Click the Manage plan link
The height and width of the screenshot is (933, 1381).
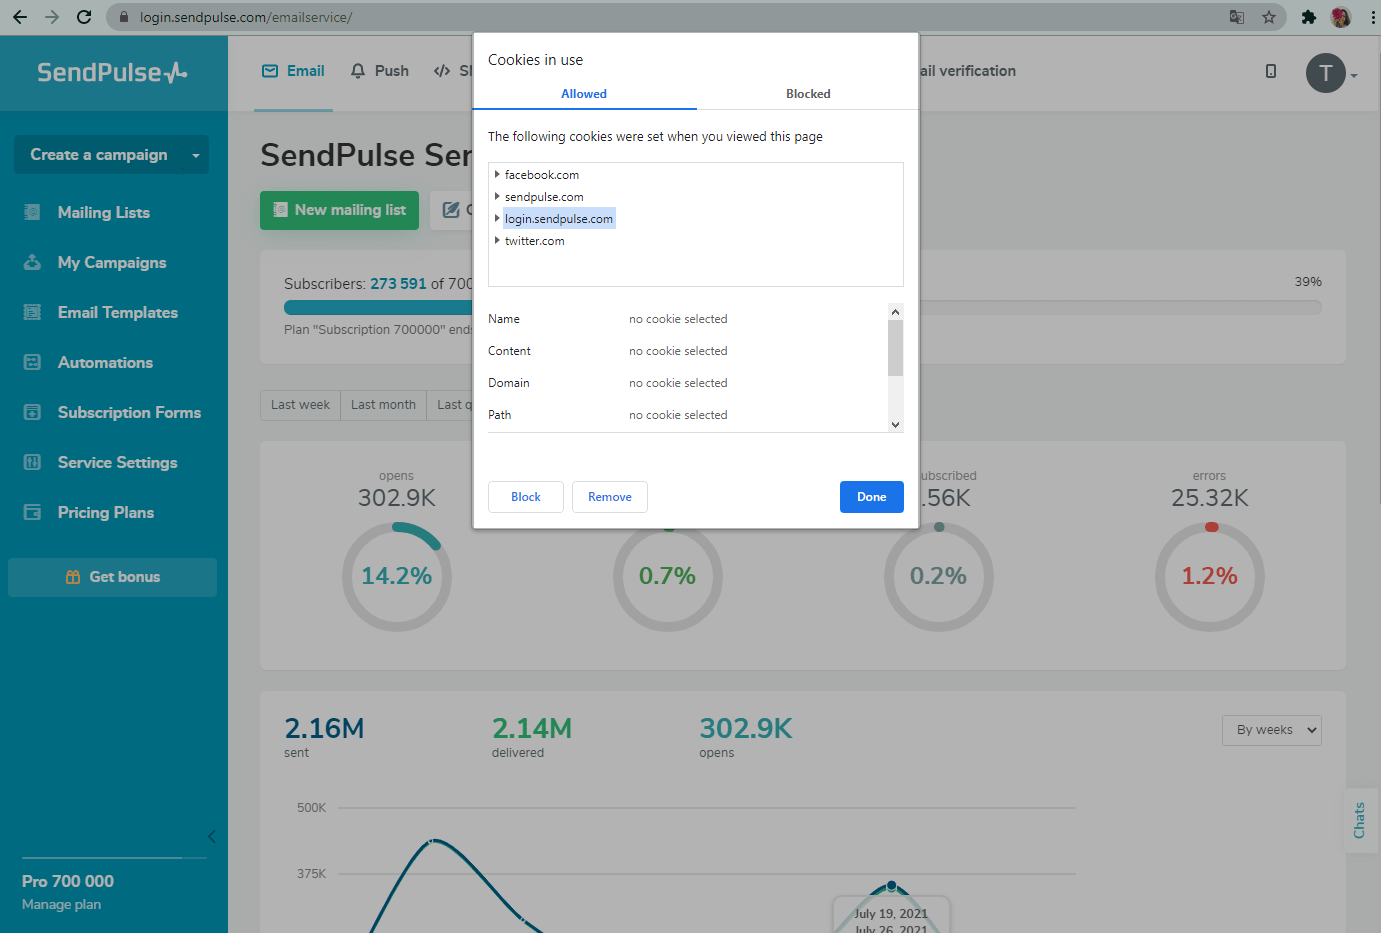tap(61, 904)
